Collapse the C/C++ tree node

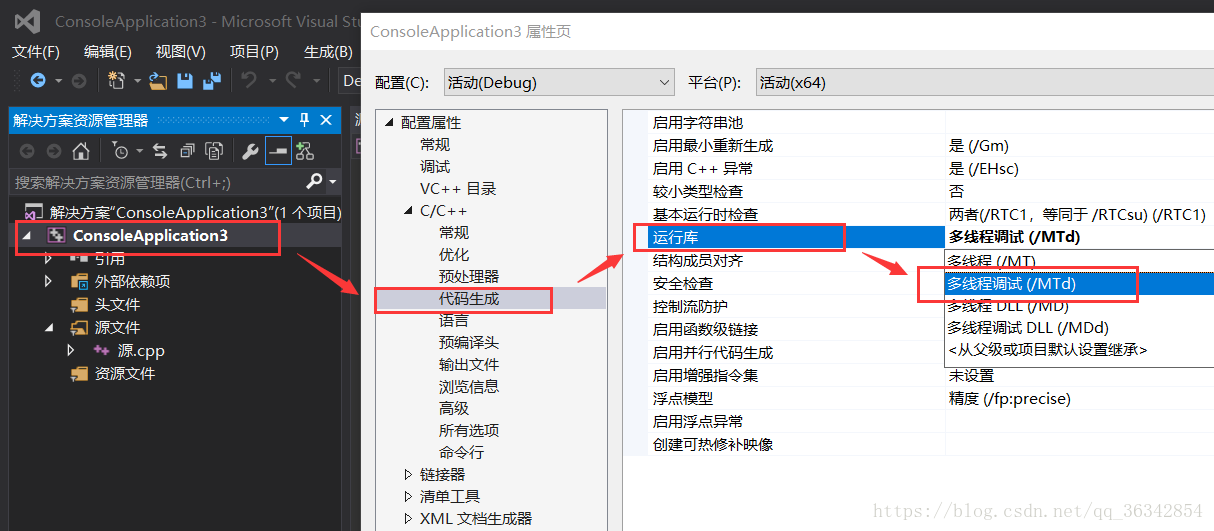[408, 211]
